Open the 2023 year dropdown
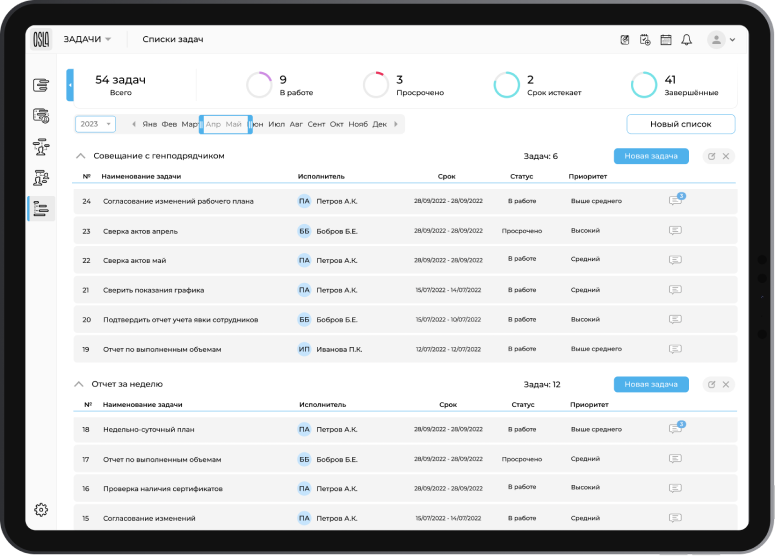Screen dimensions: 775x556 tap(96, 124)
